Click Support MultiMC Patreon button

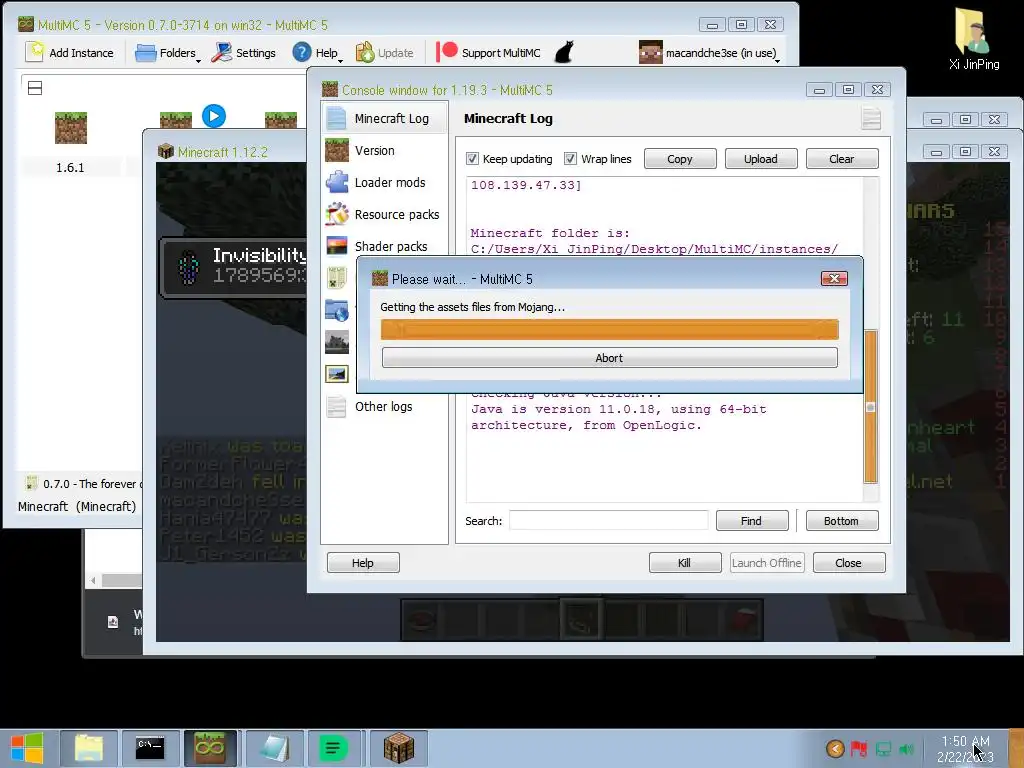(488, 53)
